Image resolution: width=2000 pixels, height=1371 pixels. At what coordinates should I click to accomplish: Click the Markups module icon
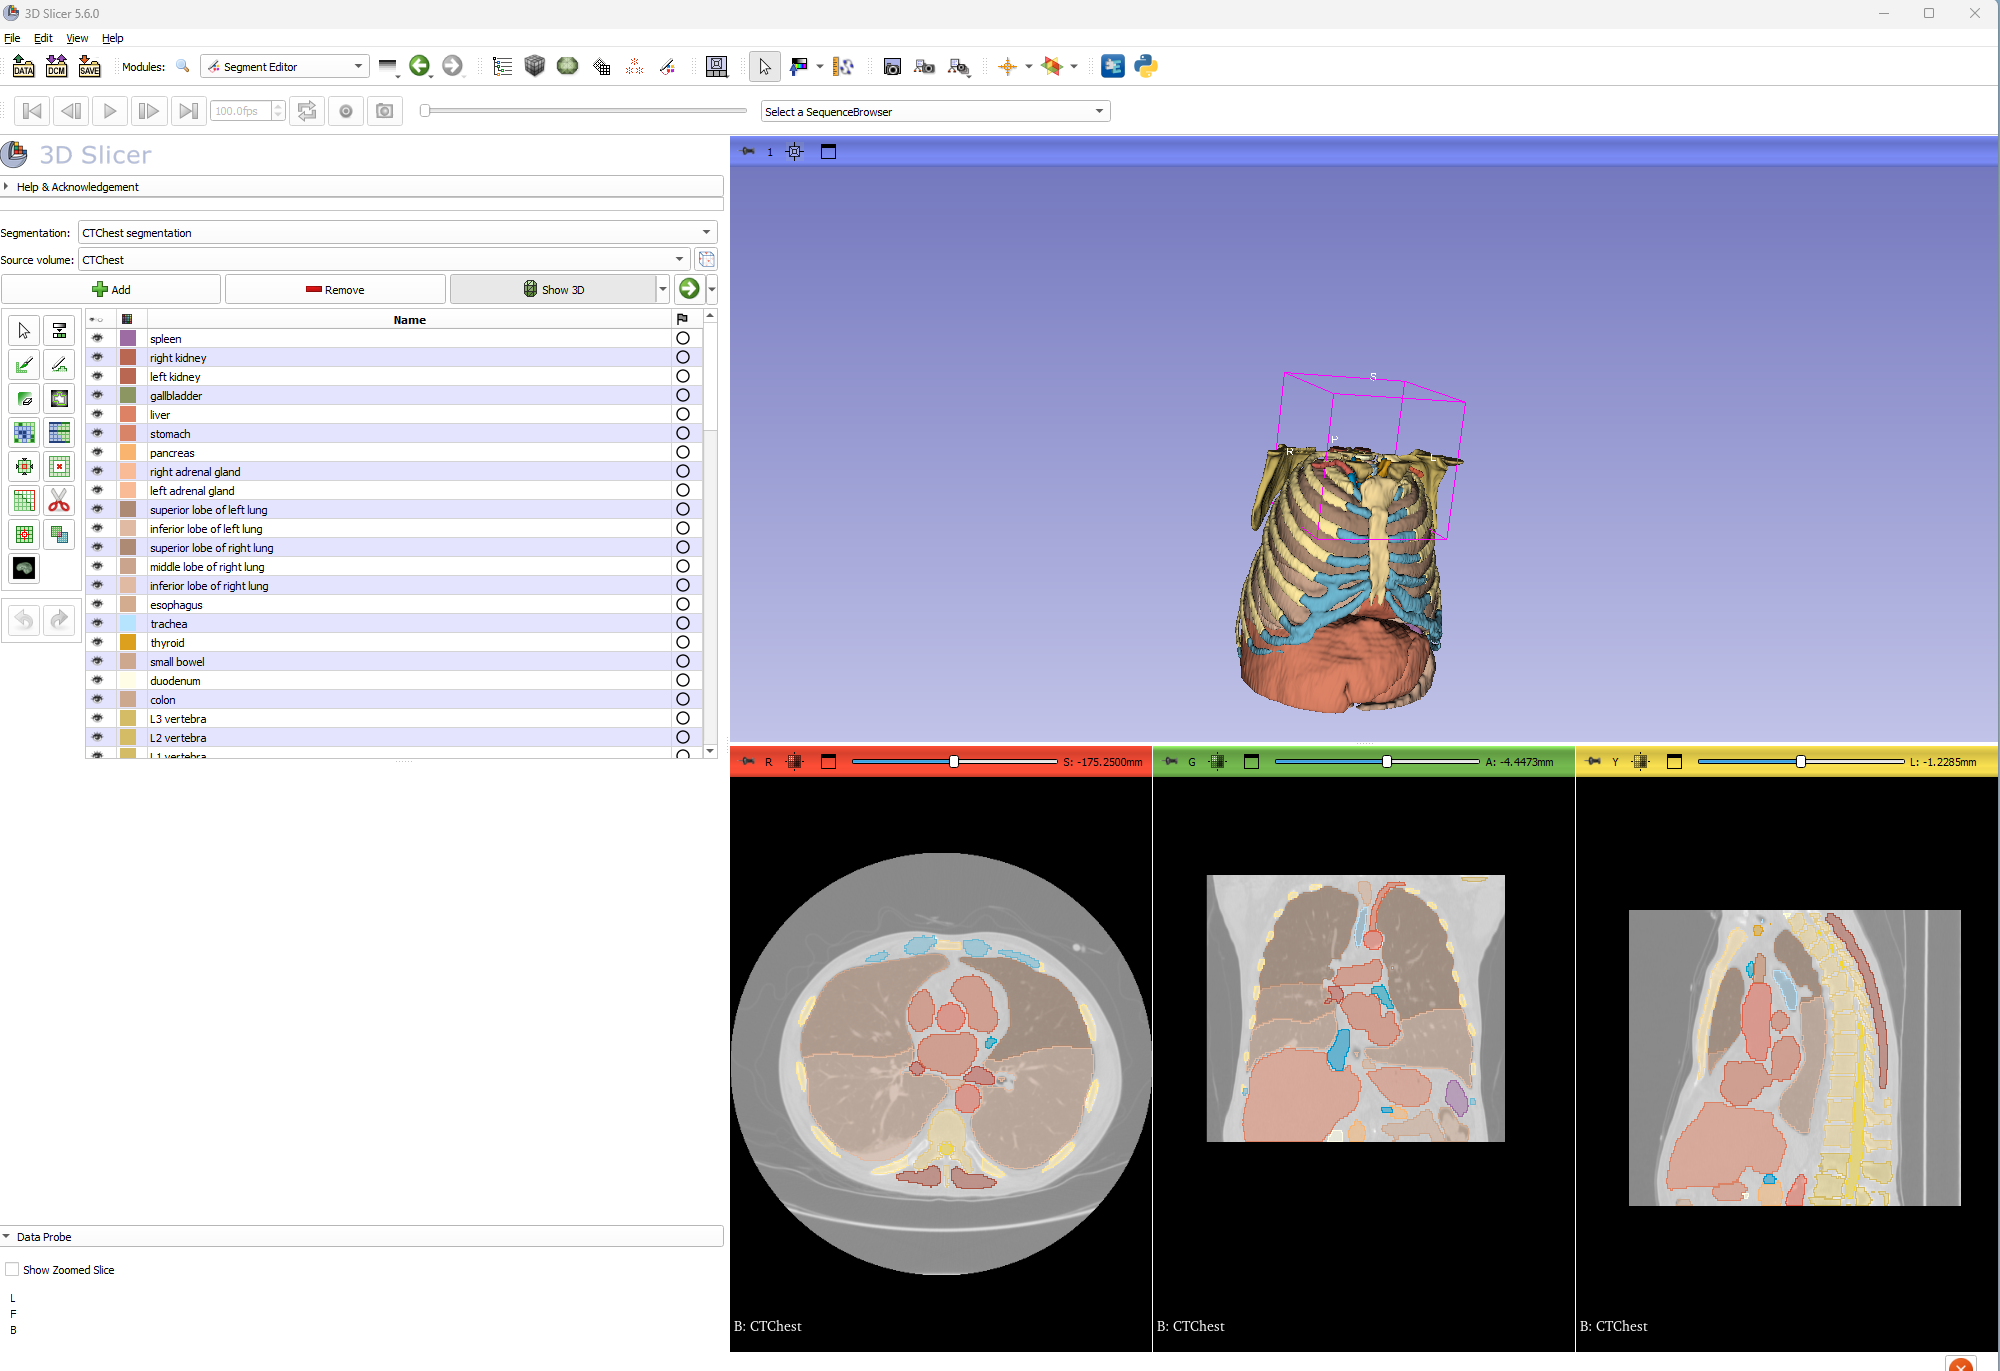click(x=634, y=66)
